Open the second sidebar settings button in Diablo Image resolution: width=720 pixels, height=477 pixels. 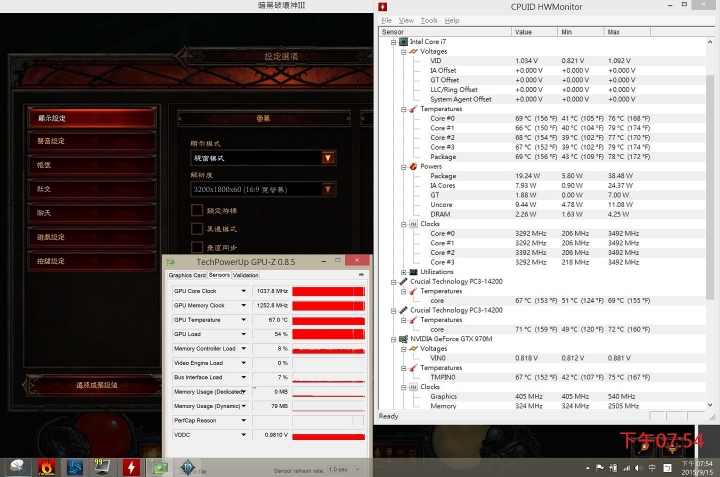(x=92, y=141)
